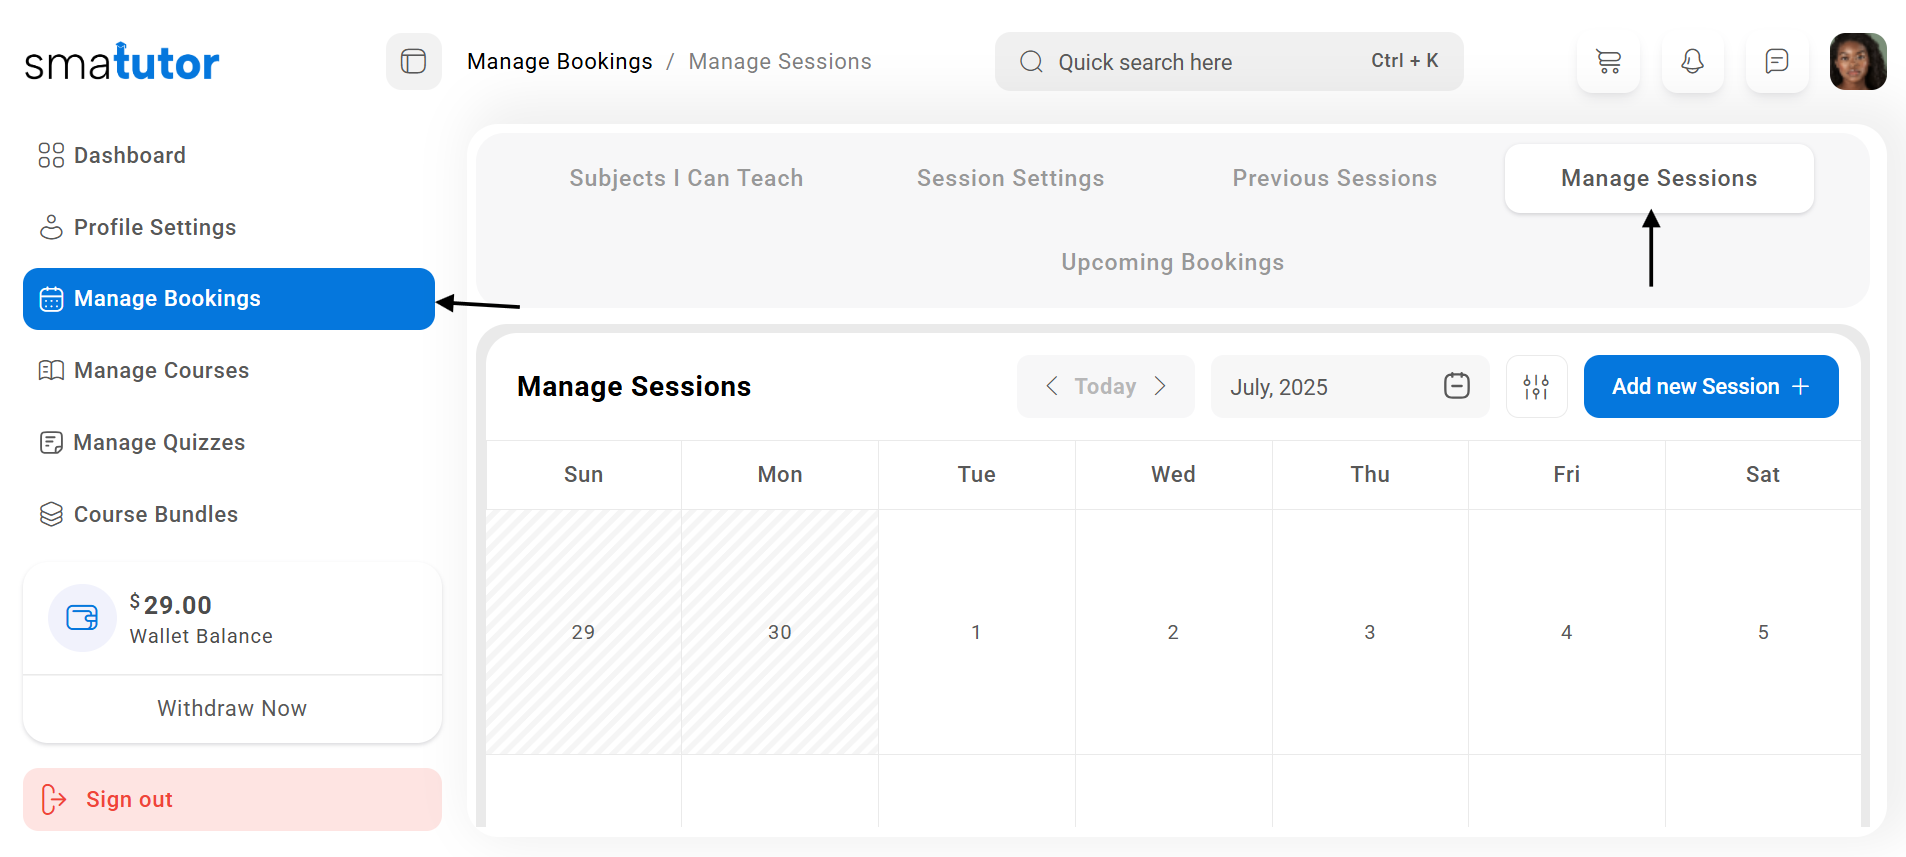Open the Upcoming Bookings tab
This screenshot has height=857, width=1906.
point(1172,262)
